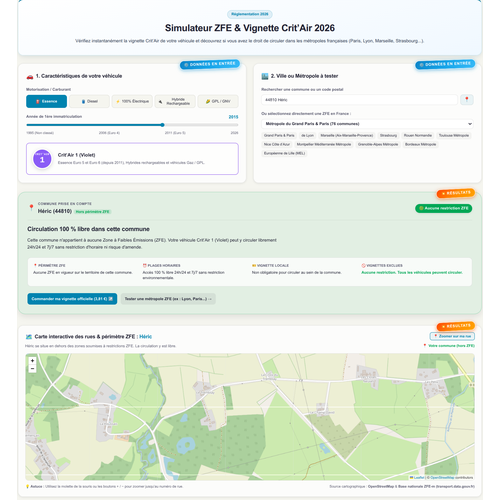This screenshot has width=500, height=500.
Task: Pick the de Lyon chip
Action: pyautogui.click(x=307, y=135)
